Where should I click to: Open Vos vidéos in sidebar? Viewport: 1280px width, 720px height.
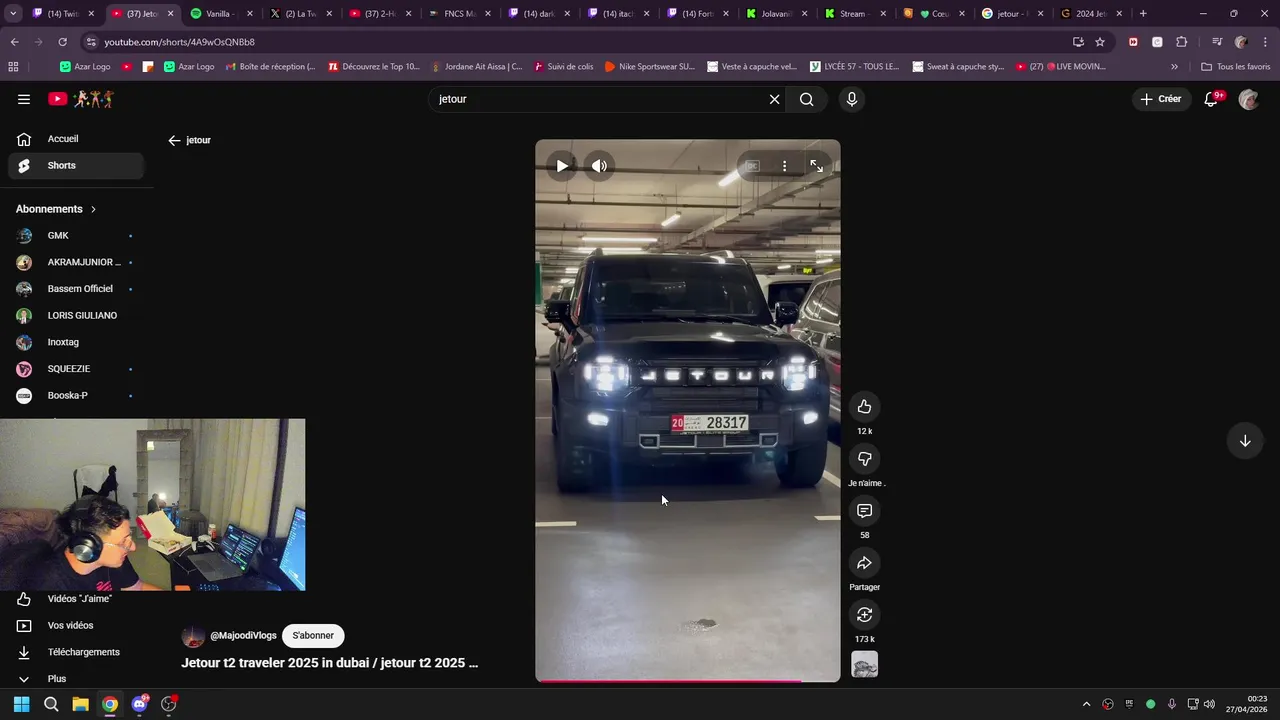(x=77, y=625)
